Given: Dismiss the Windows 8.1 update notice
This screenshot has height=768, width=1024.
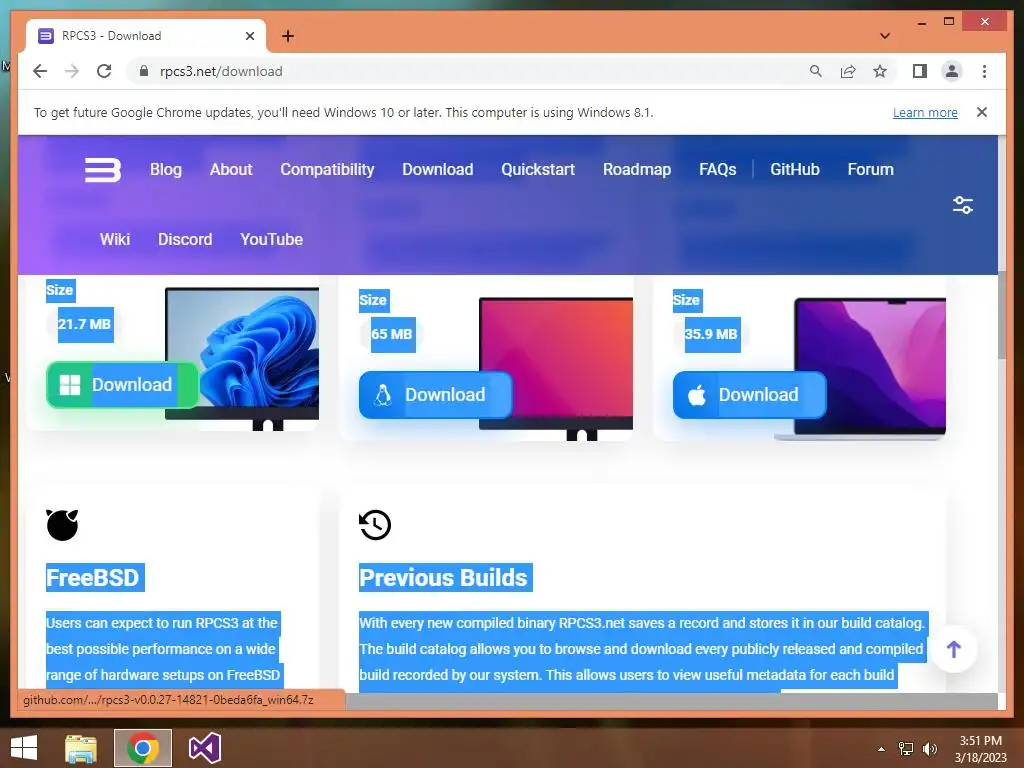Looking at the screenshot, I should pos(982,112).
